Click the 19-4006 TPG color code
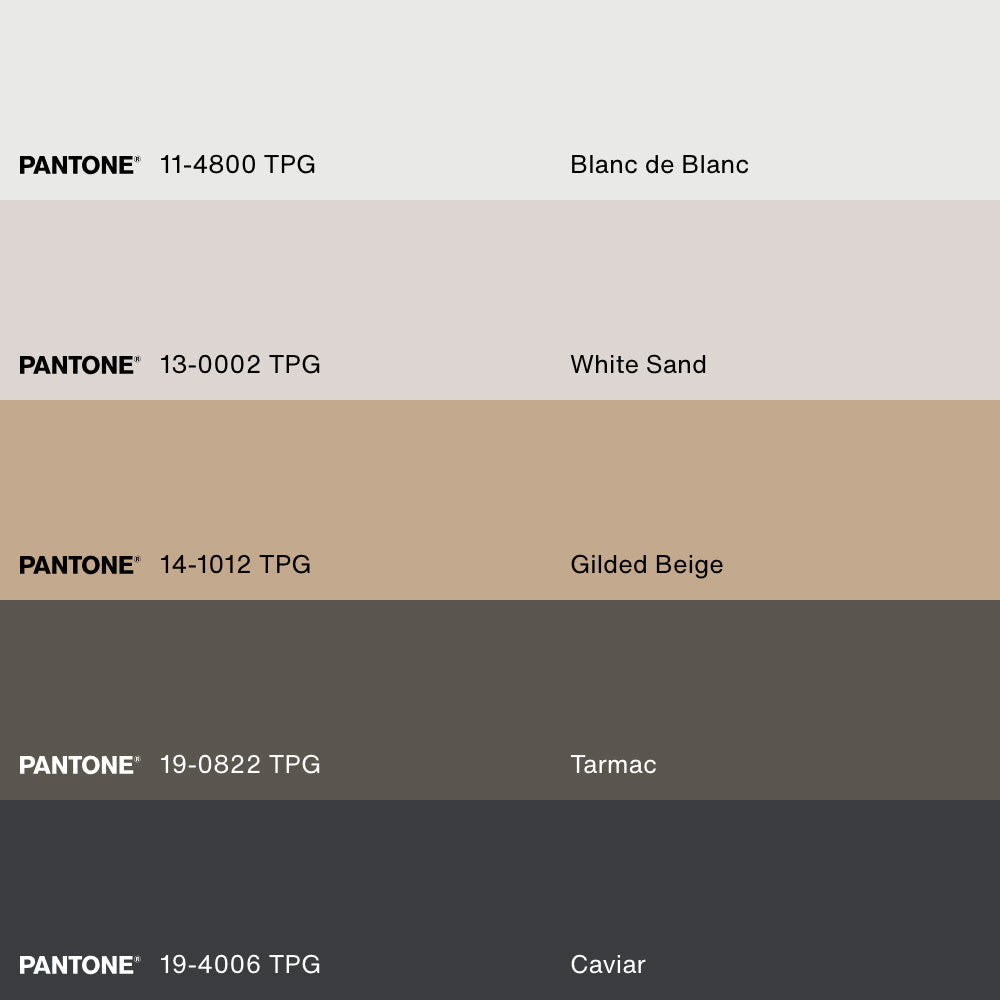Image resolution: width=1000 pixels, height=1000 pixels. [240, 965]
